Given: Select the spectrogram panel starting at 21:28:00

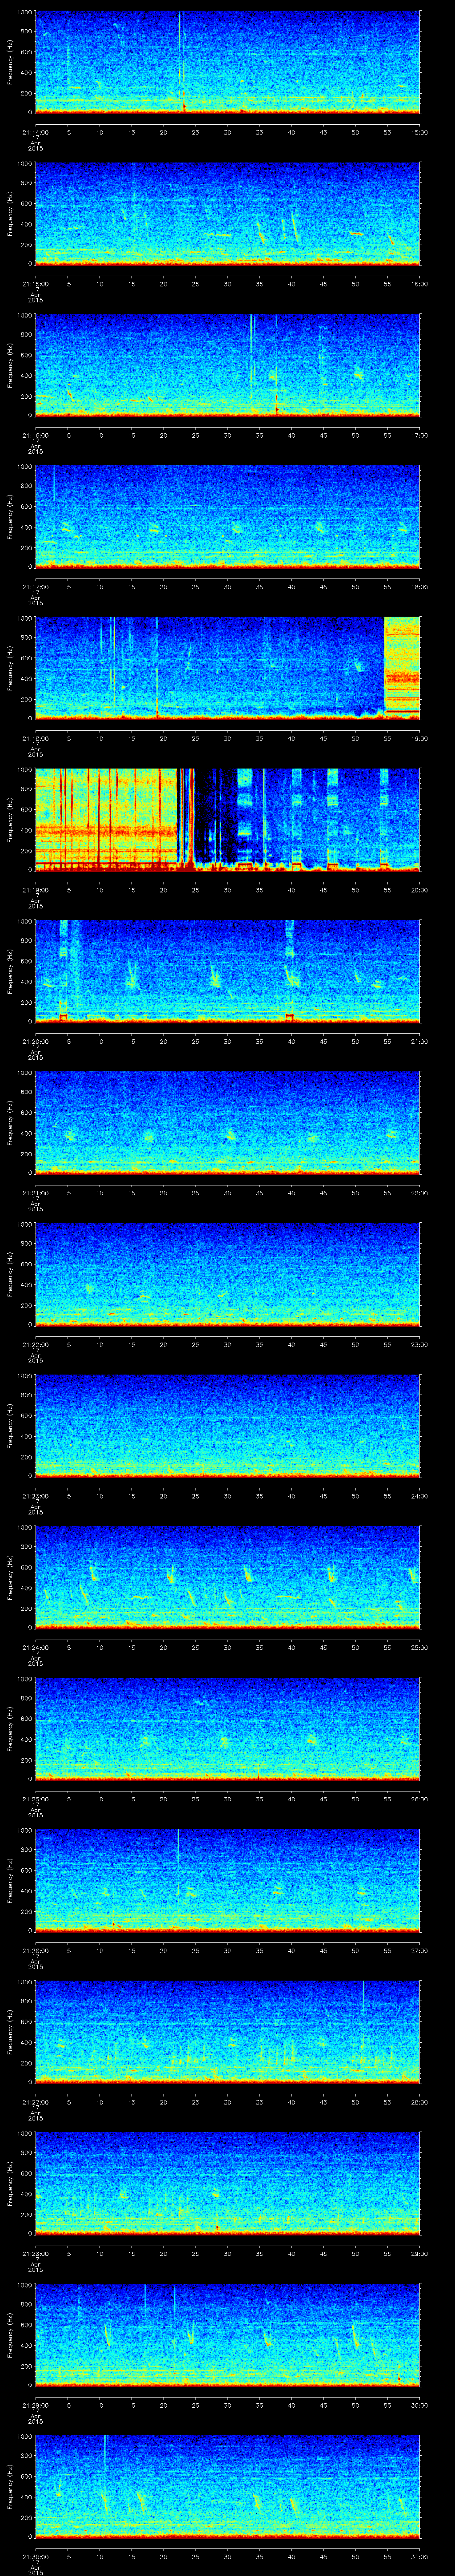Looking at the screenshot, I should (227, 2183).
